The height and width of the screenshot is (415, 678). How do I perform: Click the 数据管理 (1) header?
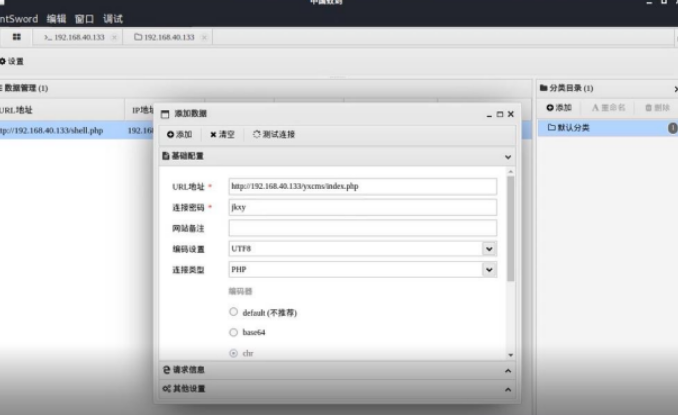(x=24, y=88)
